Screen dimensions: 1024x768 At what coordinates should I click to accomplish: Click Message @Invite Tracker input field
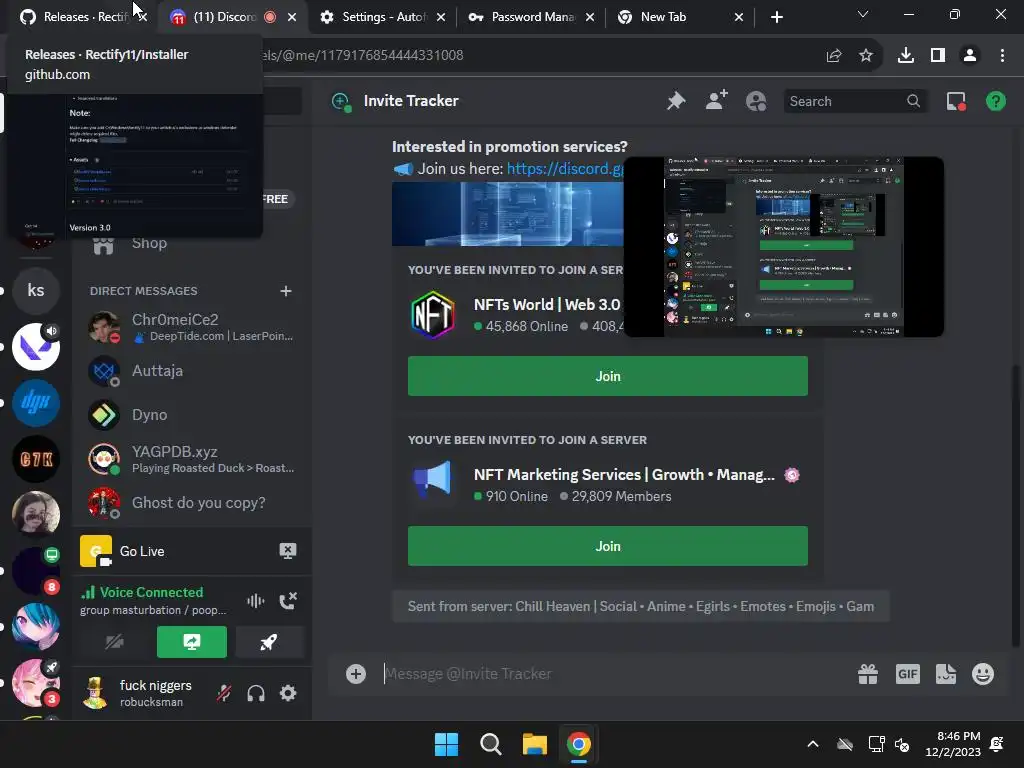tap(614, 673)
